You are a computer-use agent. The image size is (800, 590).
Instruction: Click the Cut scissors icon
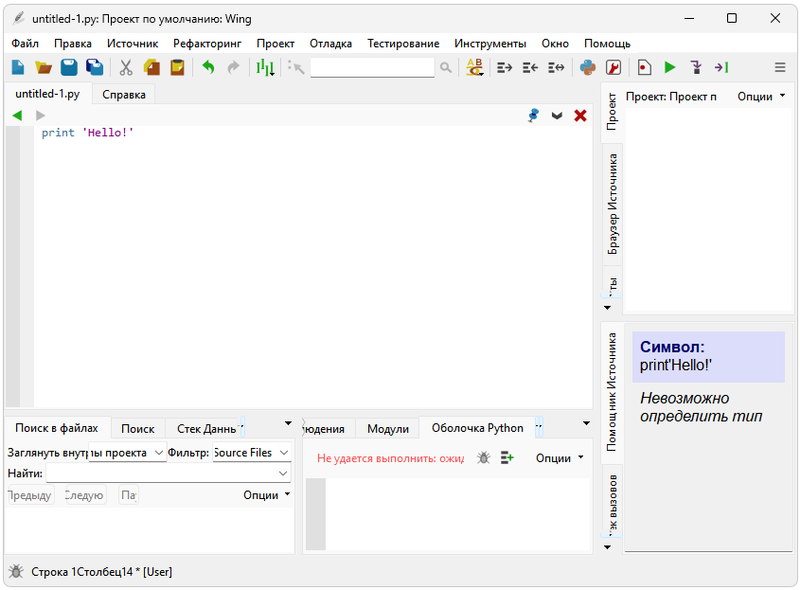coord(126,67)
